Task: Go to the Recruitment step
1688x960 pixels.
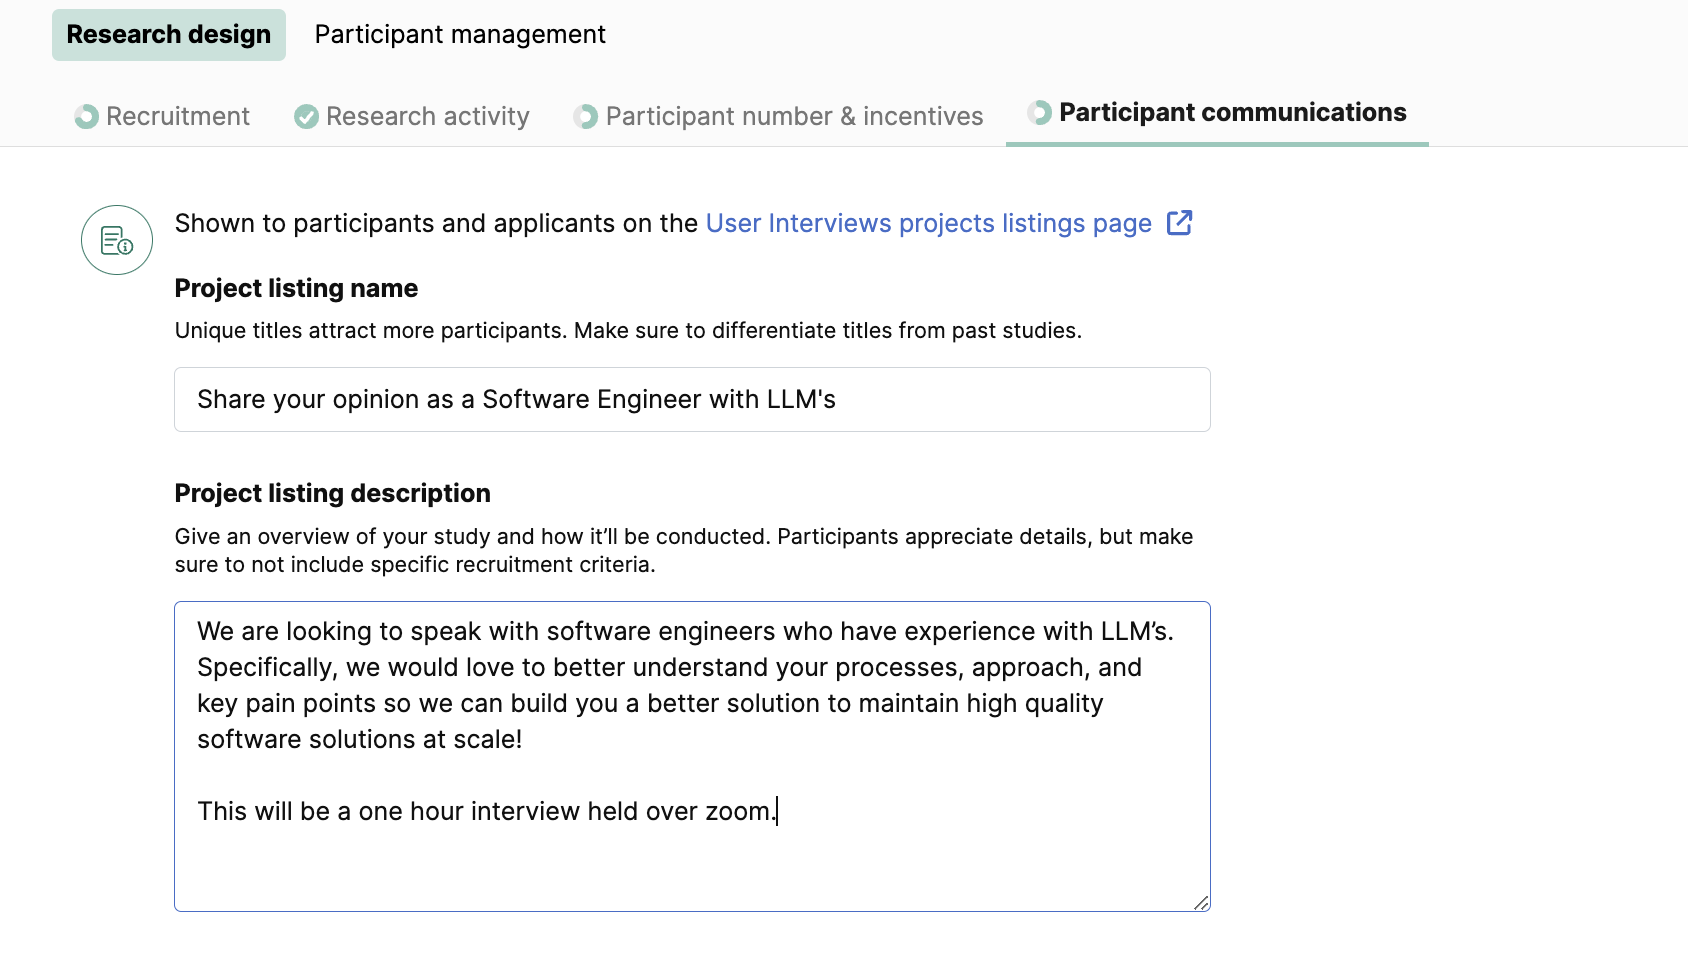Action: click(162, 117)
